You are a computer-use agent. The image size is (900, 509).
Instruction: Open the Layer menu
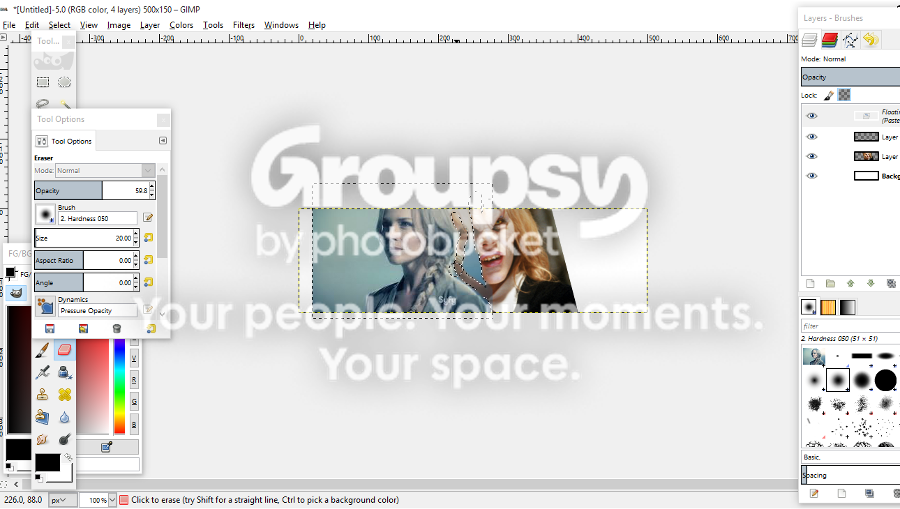(x=150, y=25)
